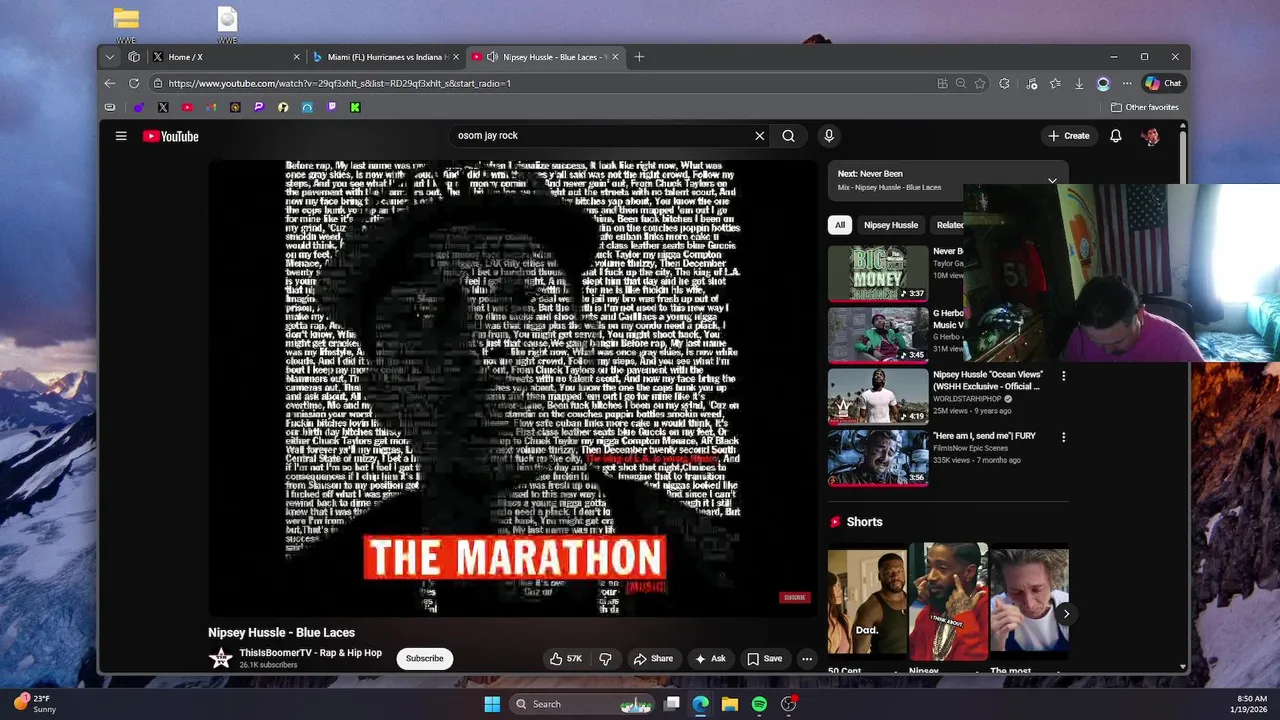Screen dimensions: 1280x720
Task: Open the green Kick bookmark in the favorites bar
Action: [x=355, y=107]
